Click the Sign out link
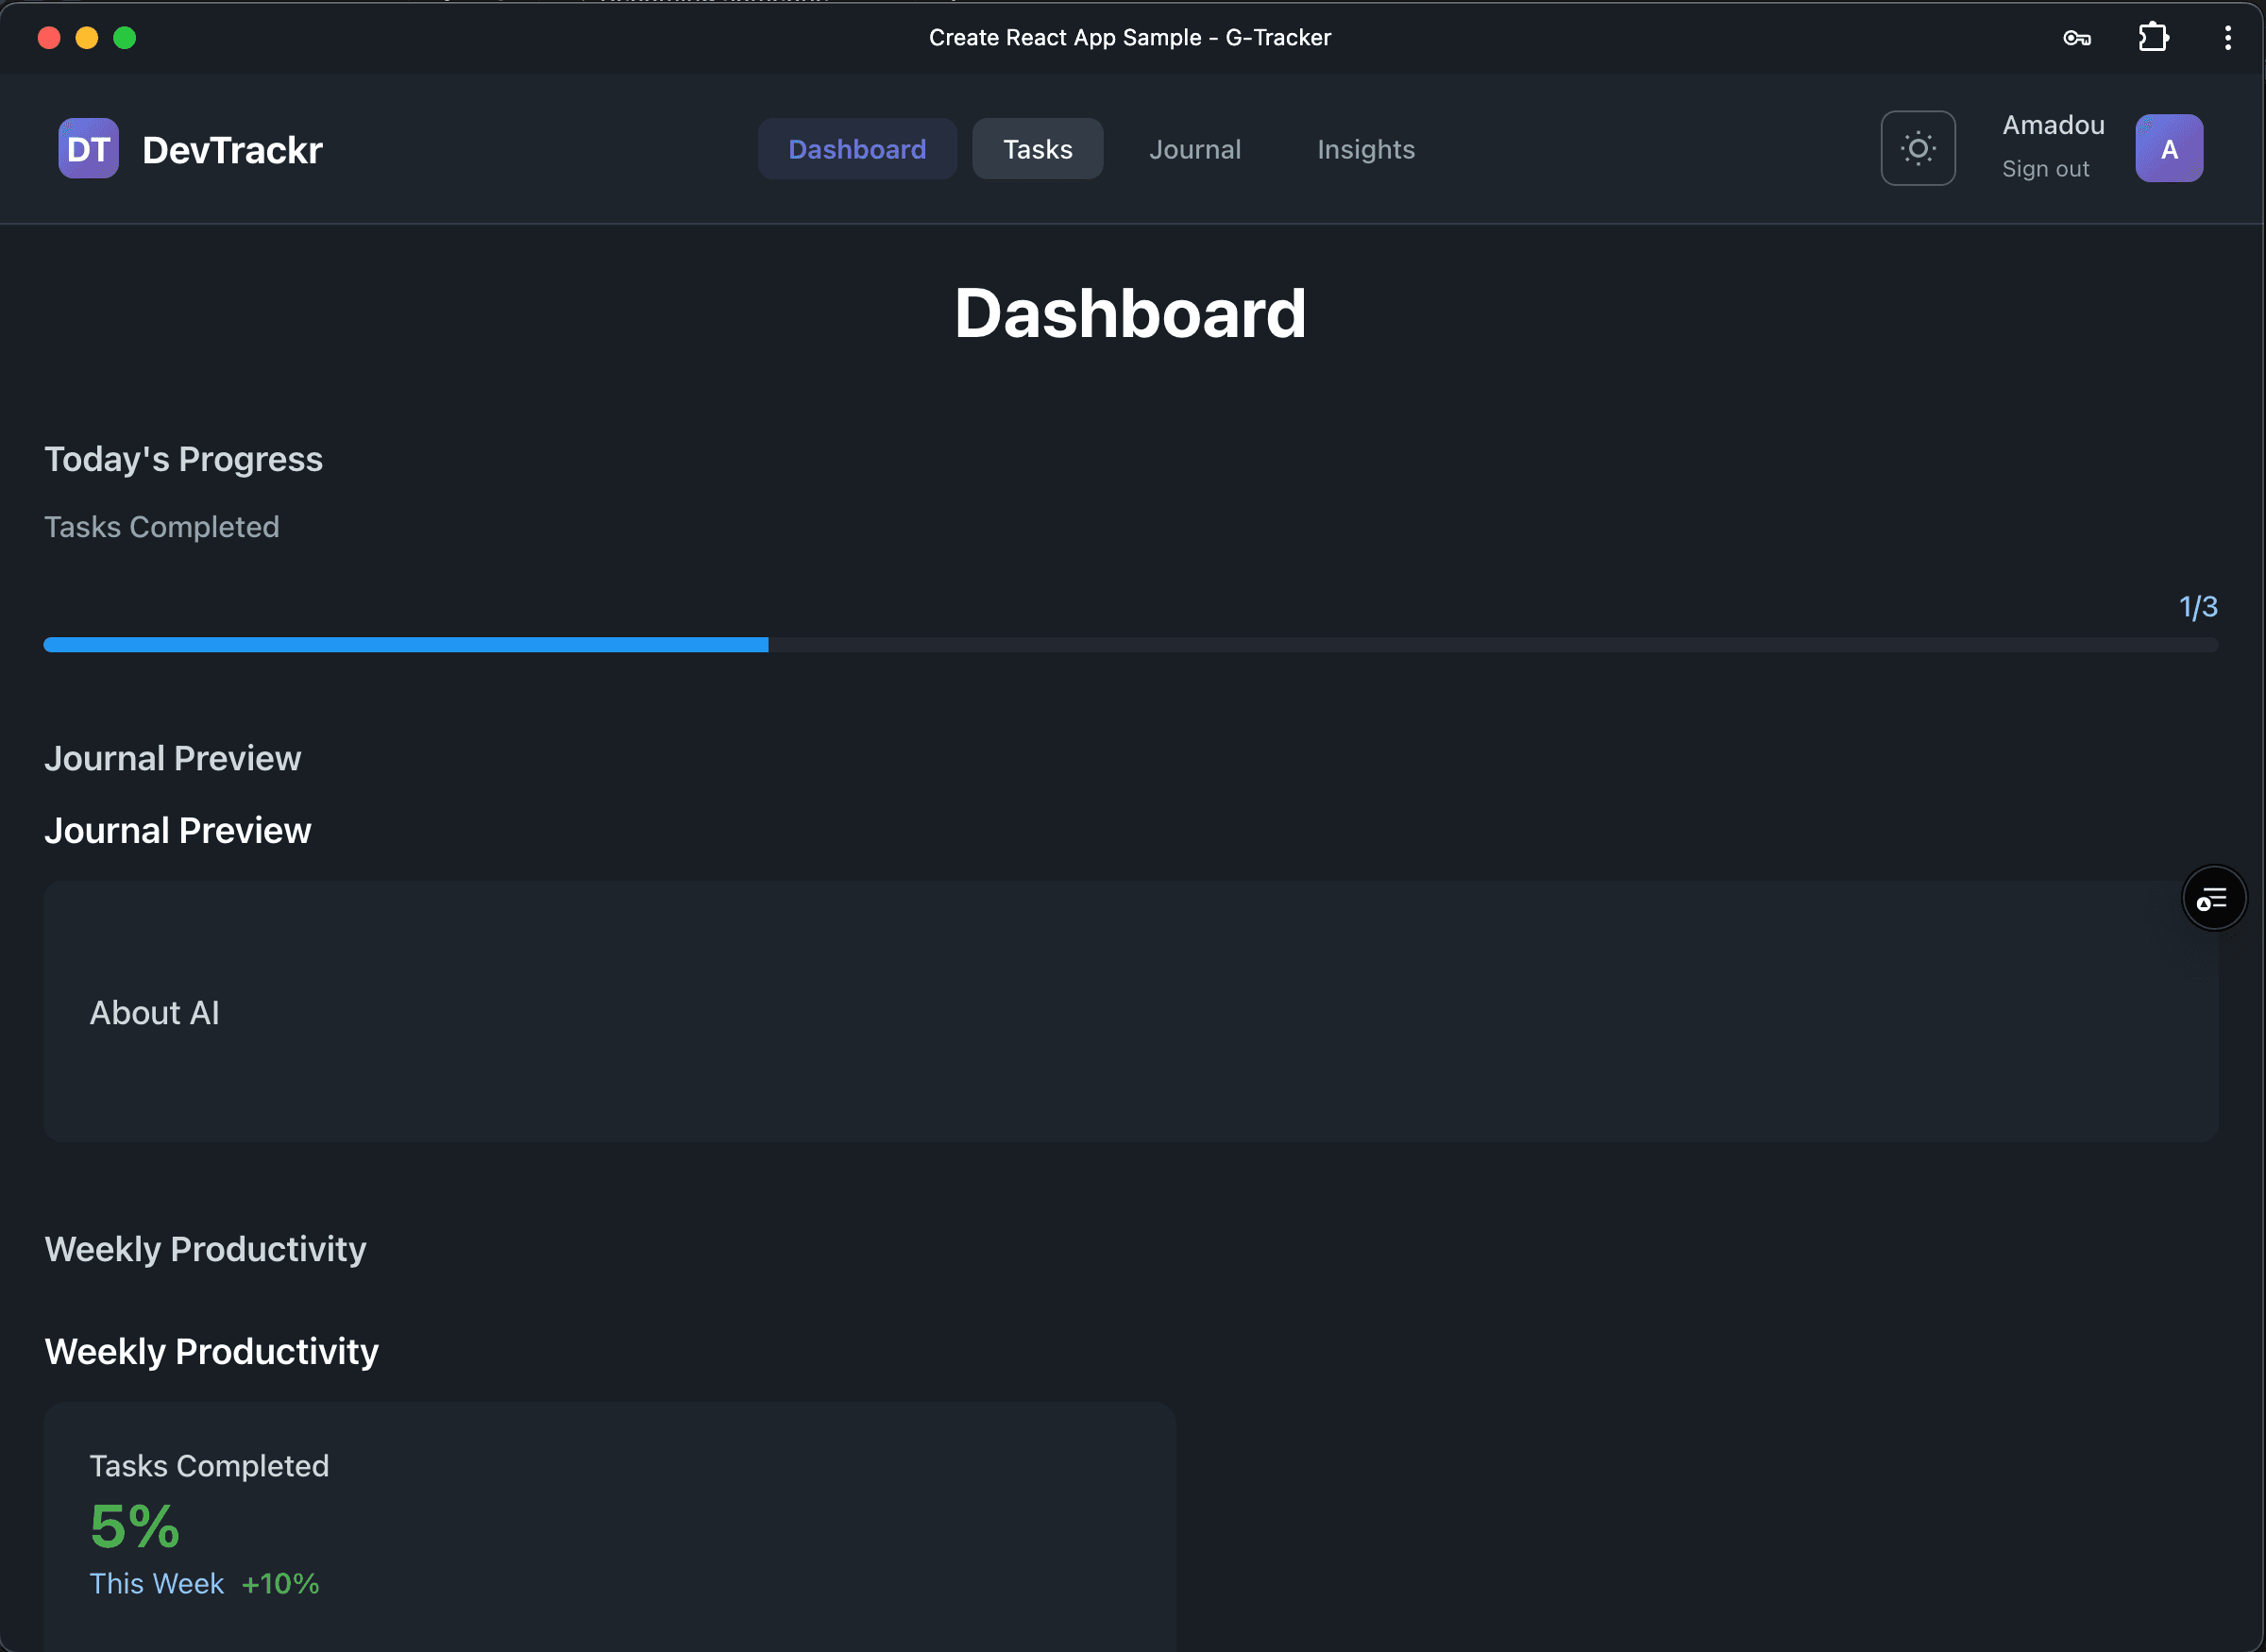This screenshot has height=1652, width=2266. coord(2046,169)
